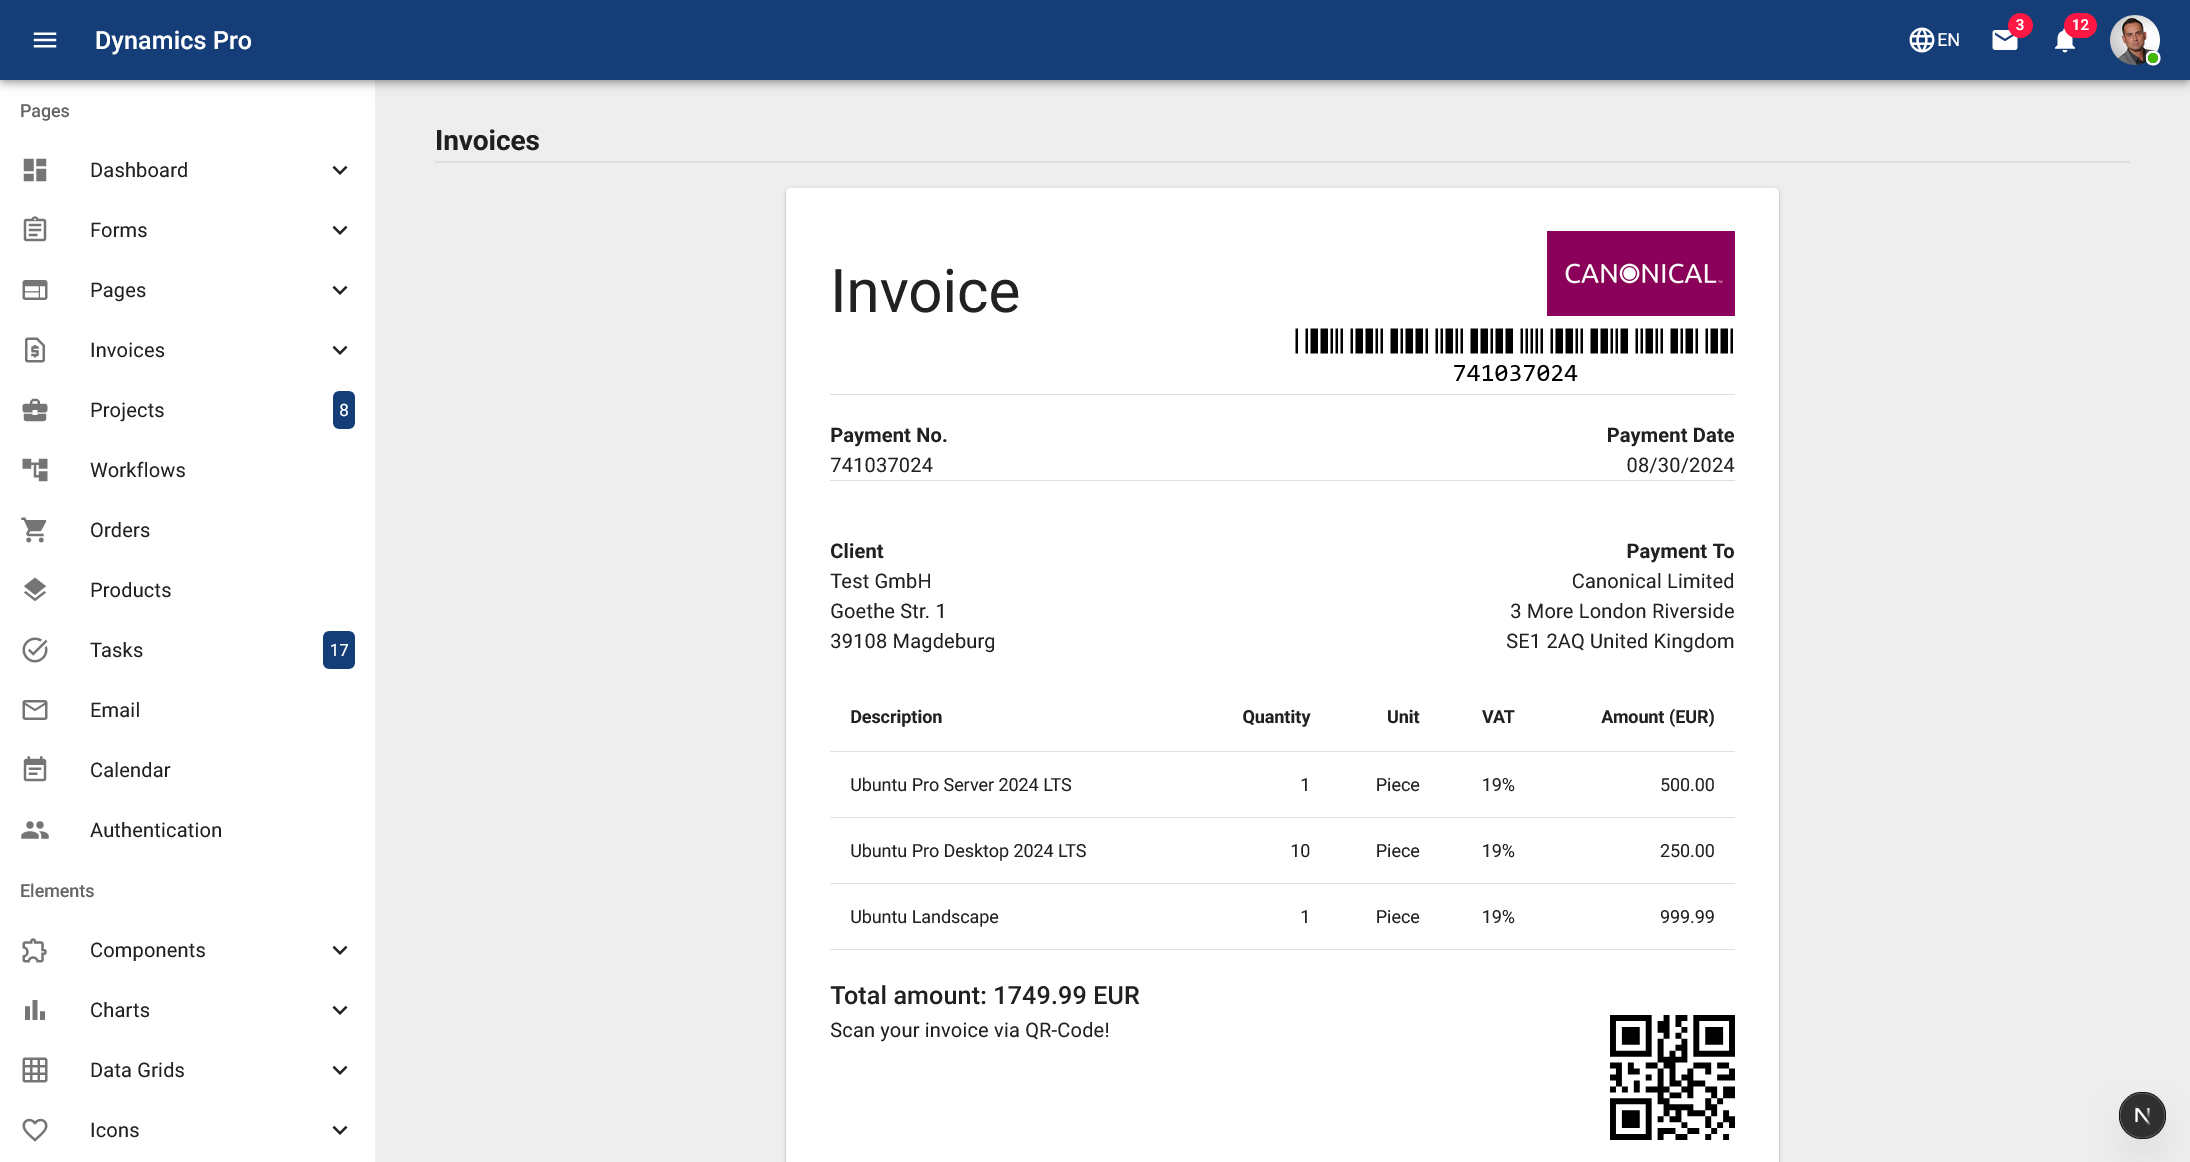Open the user avatar profile menu
The height and width of the screenshot is (1162, 2190).
point(2135,40)
